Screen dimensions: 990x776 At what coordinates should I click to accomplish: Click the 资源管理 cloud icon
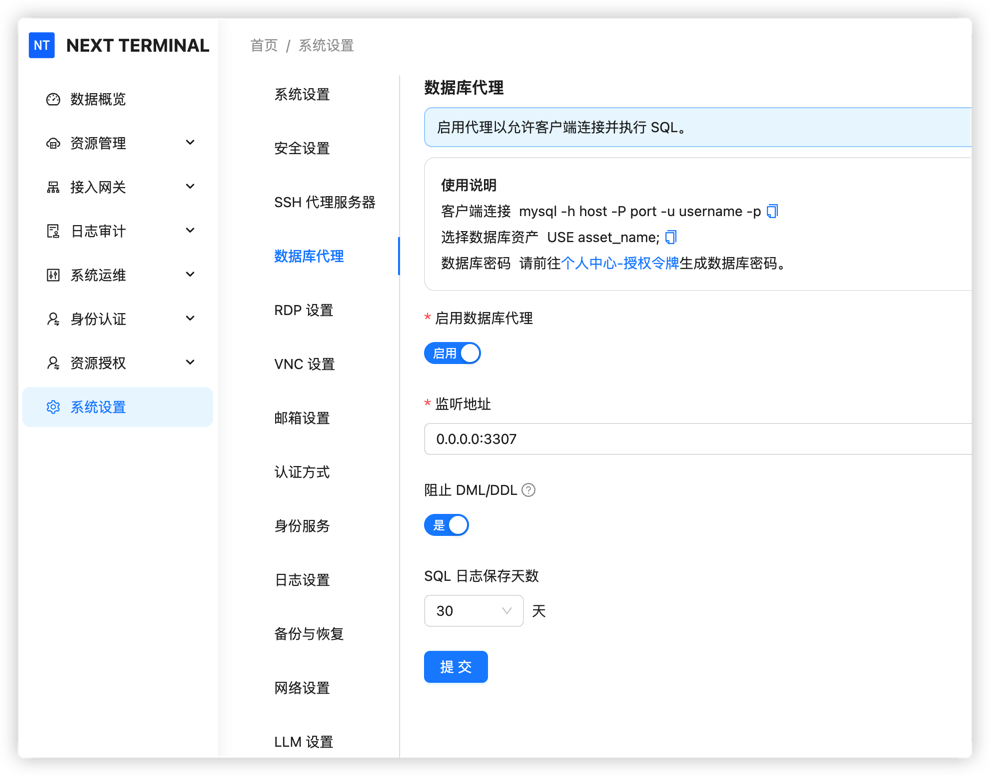click(x=53, y=143)
